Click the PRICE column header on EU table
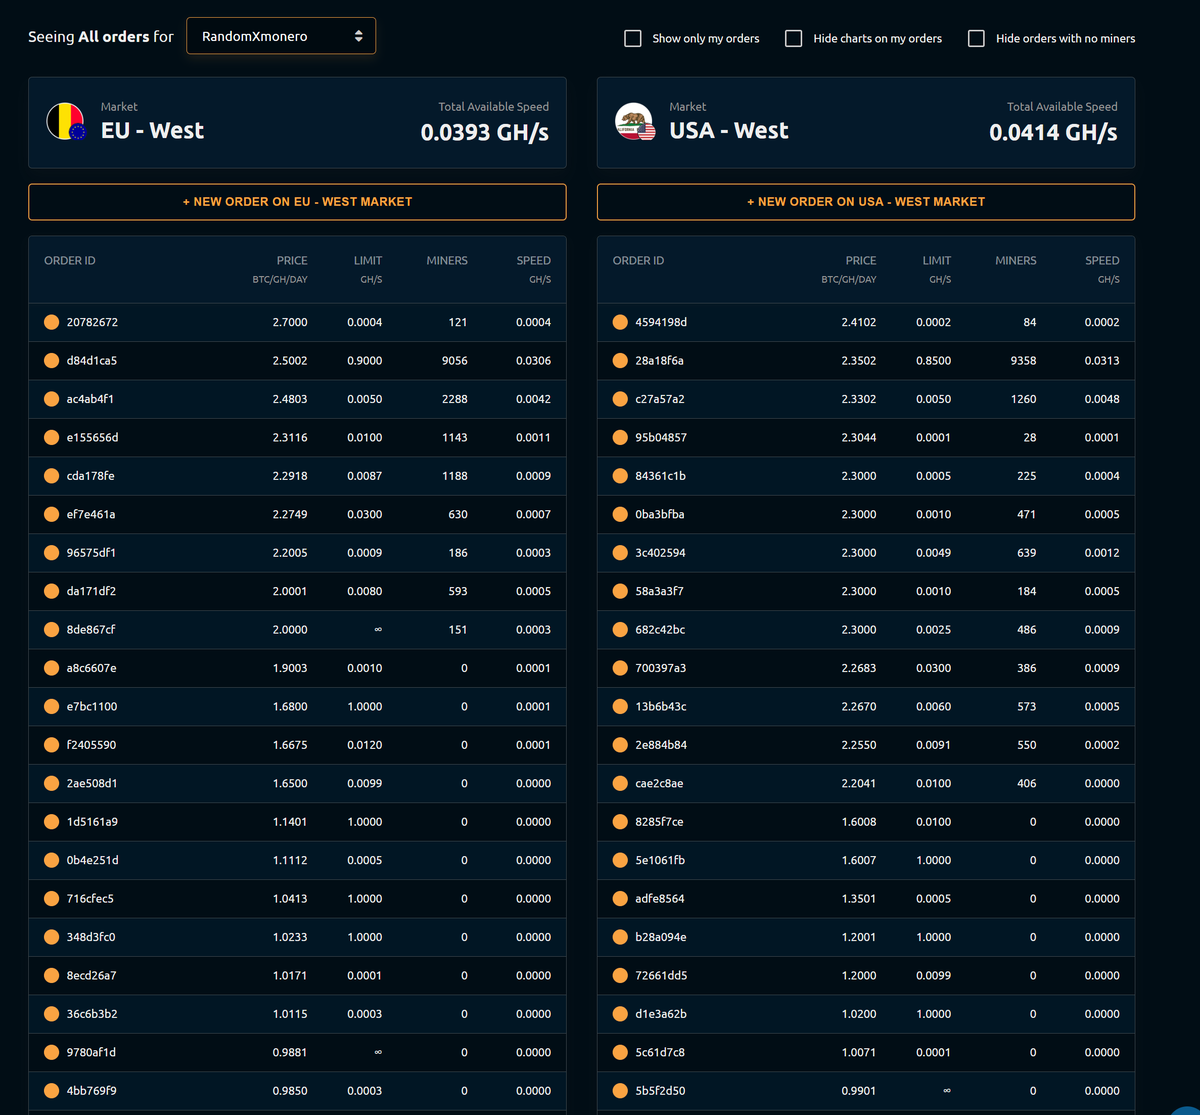Image resolution: width=1200 pixels, height=1115 pixels. click(291, 260)
